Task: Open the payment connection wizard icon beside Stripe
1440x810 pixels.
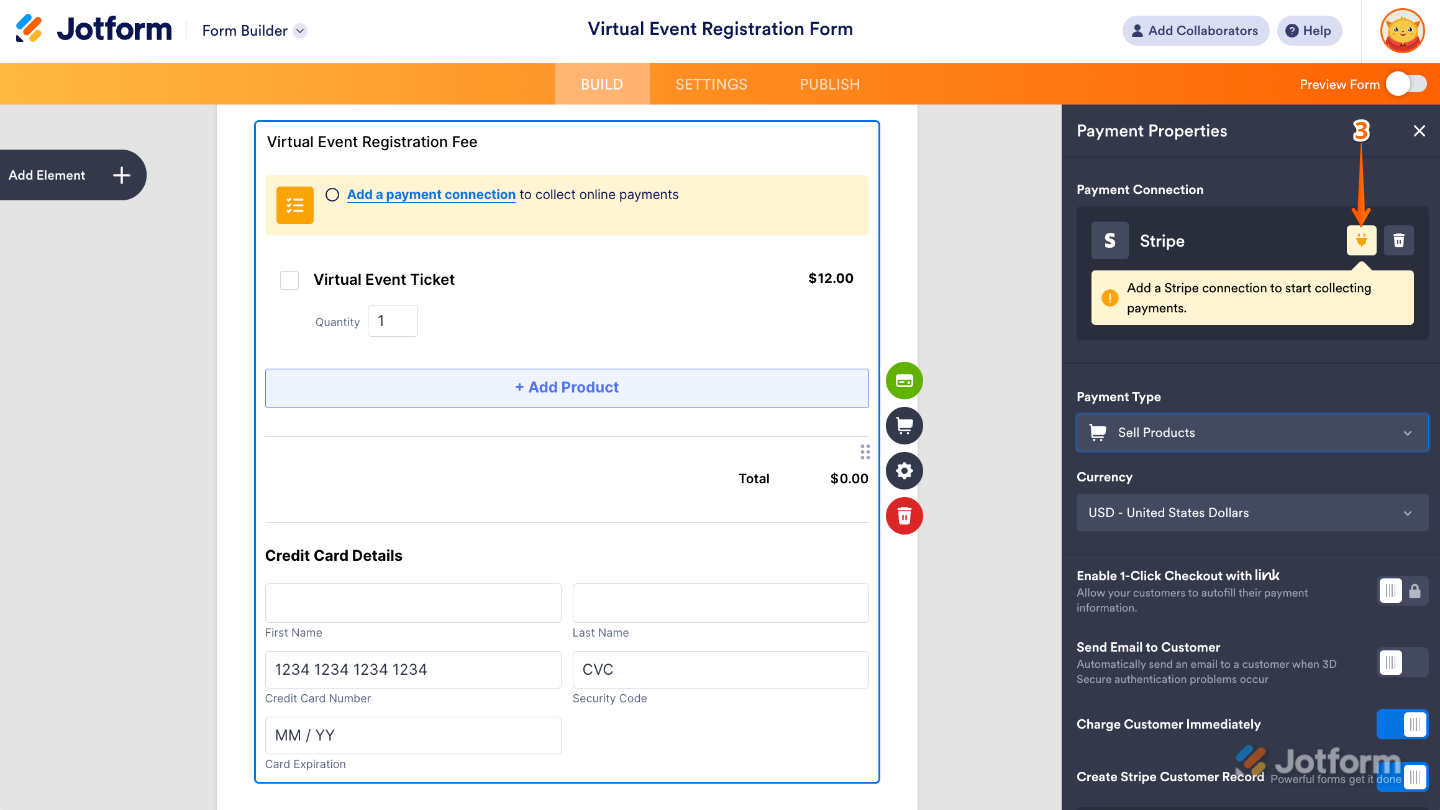Action: pyautogui.click(x=1361, y=240)
